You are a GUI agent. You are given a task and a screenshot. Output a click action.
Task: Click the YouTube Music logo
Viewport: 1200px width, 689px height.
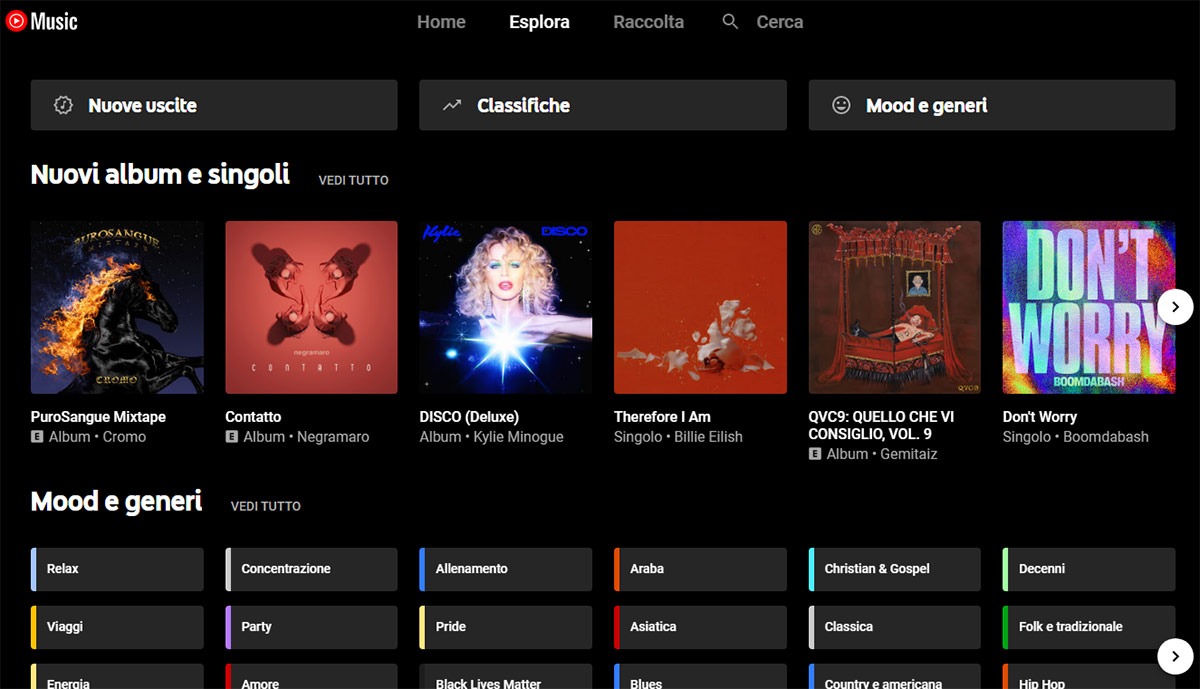pos(42,21)
